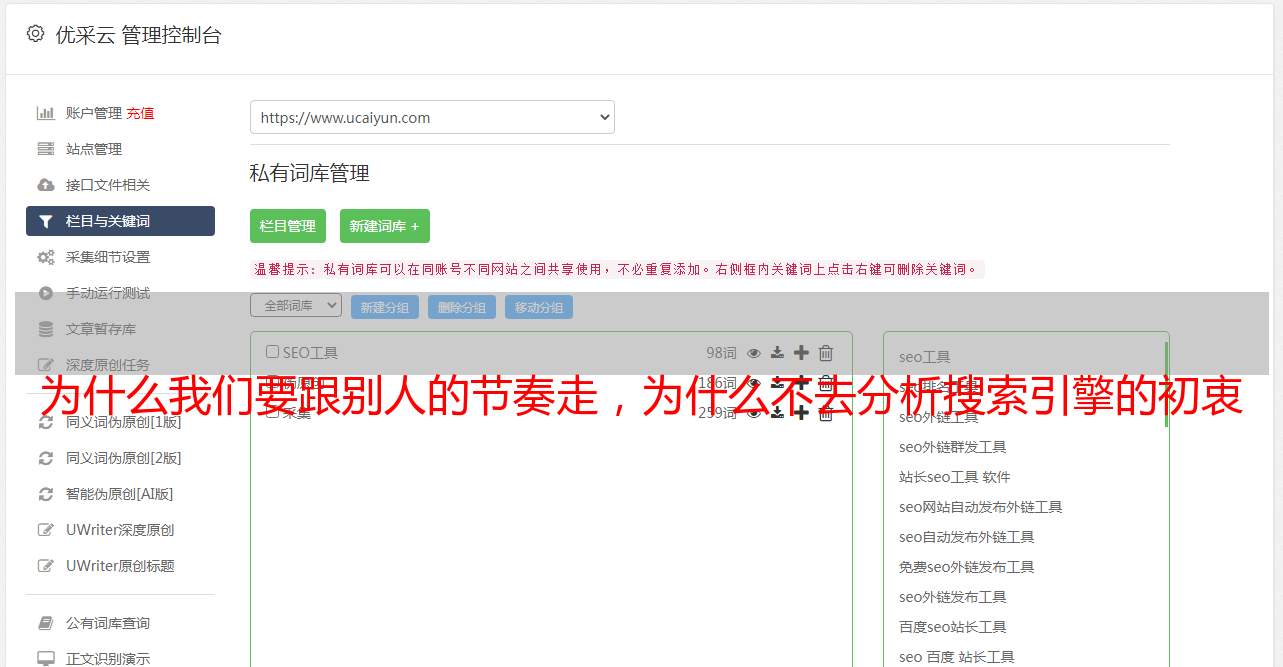This screenshot has width=1283, height=667.
Task: Click the plus icon on SEO工具 row
Action: 801,352
